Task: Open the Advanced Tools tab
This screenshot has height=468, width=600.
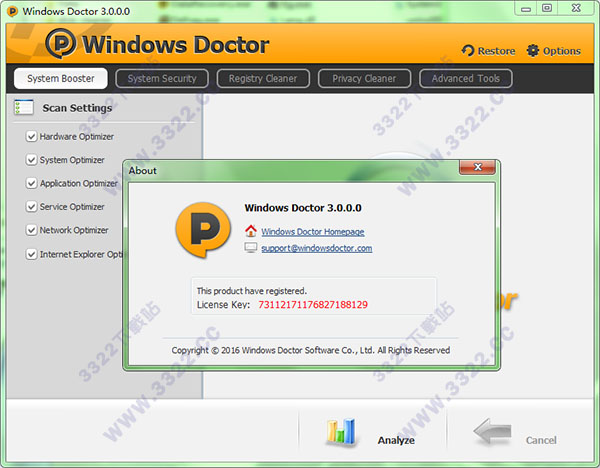Action: pos(466,78)
